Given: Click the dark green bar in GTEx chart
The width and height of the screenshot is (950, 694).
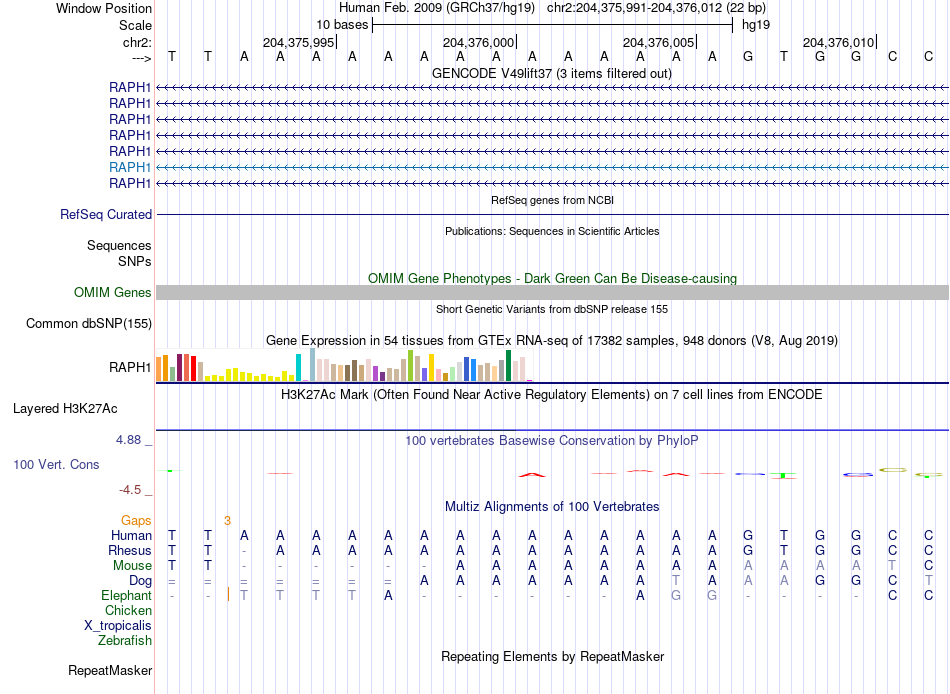Looking at the screenshot, I should tap(508, 365).
